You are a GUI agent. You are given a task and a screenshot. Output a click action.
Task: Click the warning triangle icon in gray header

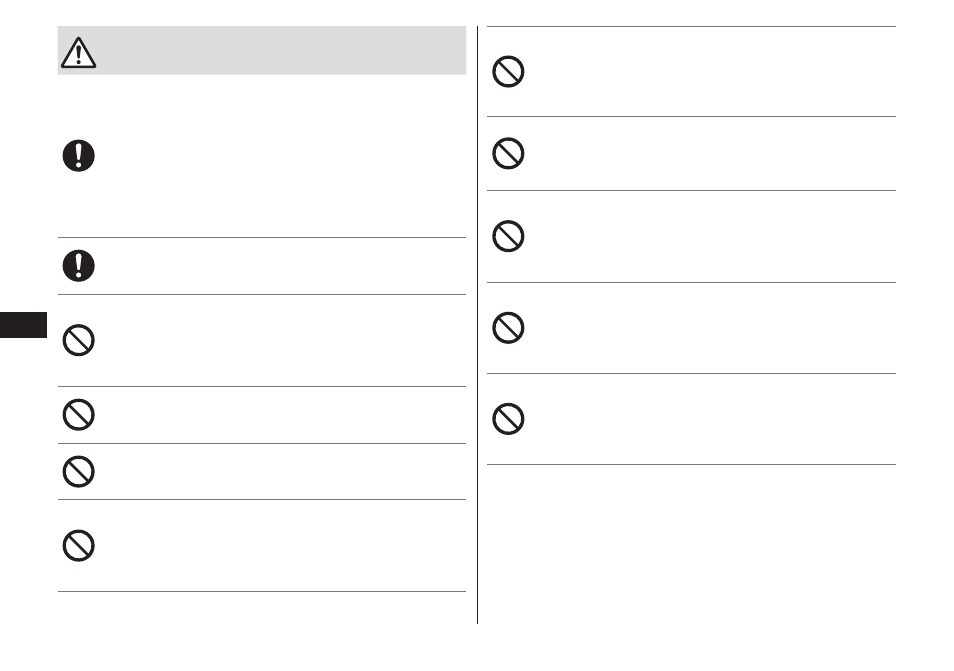tap(78, 52)
